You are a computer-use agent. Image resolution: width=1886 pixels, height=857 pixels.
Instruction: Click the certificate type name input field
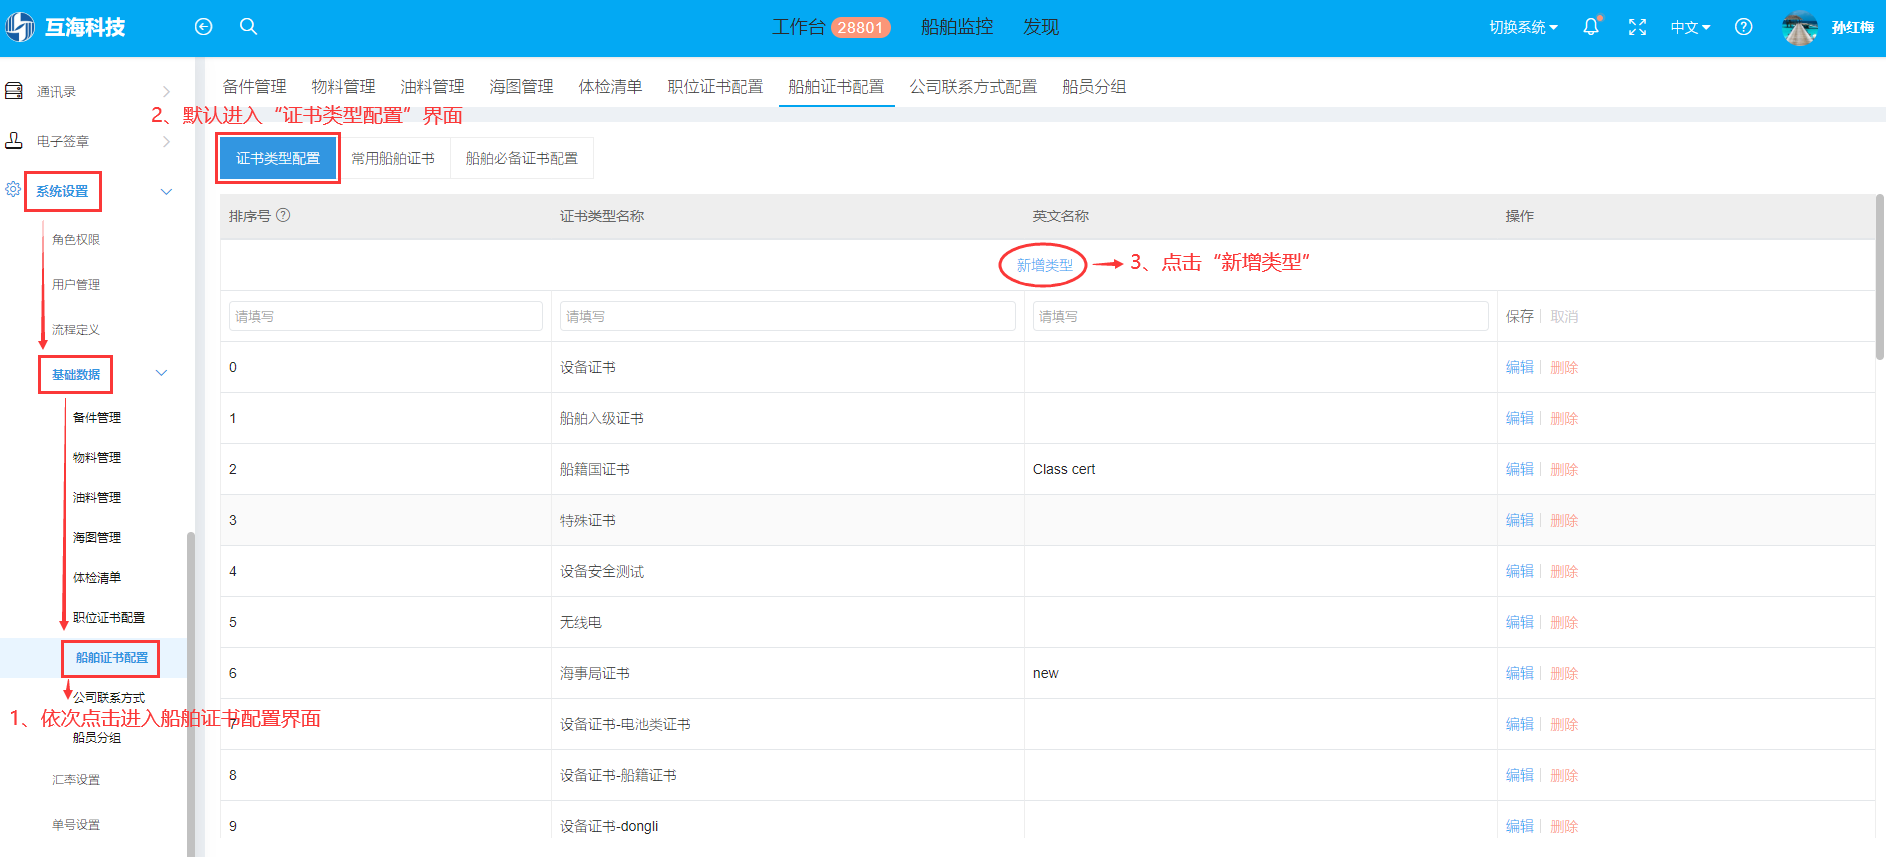pyautogui.click(x=788, y=316)
